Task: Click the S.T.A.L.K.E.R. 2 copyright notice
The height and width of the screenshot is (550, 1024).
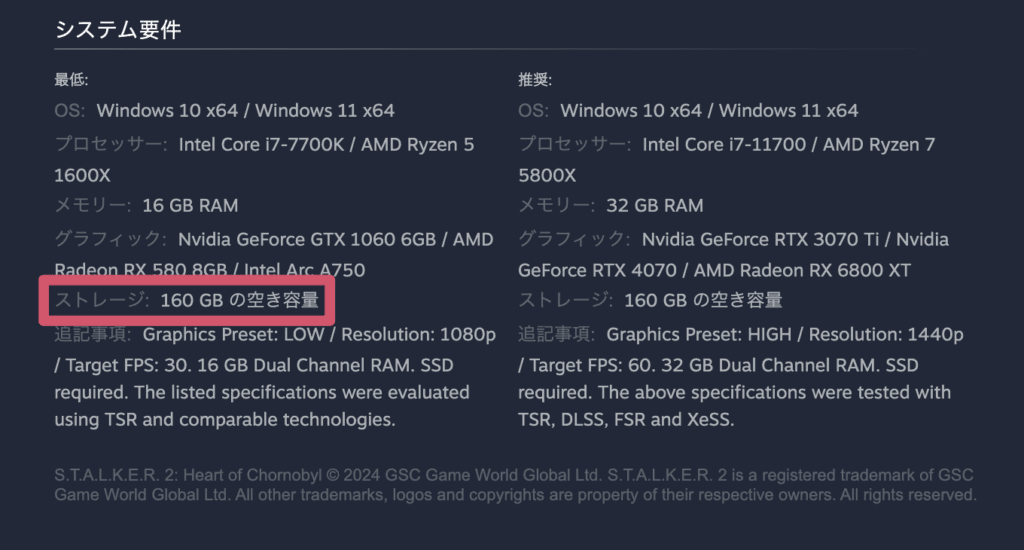Action: 515,485
